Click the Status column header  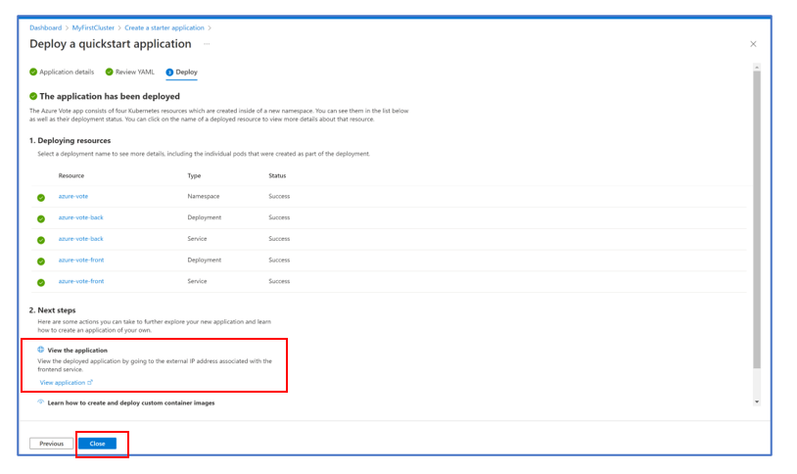pyautogui.click(x=277, y=176)
